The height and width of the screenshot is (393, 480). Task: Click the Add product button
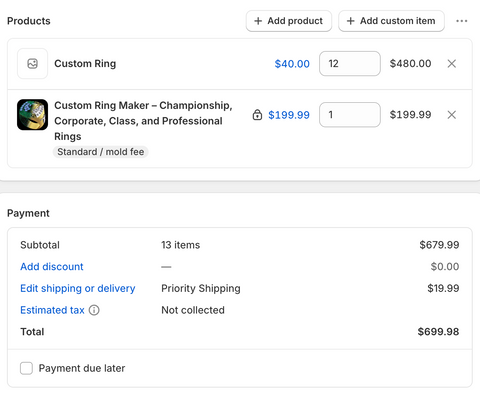click(289, 21)
